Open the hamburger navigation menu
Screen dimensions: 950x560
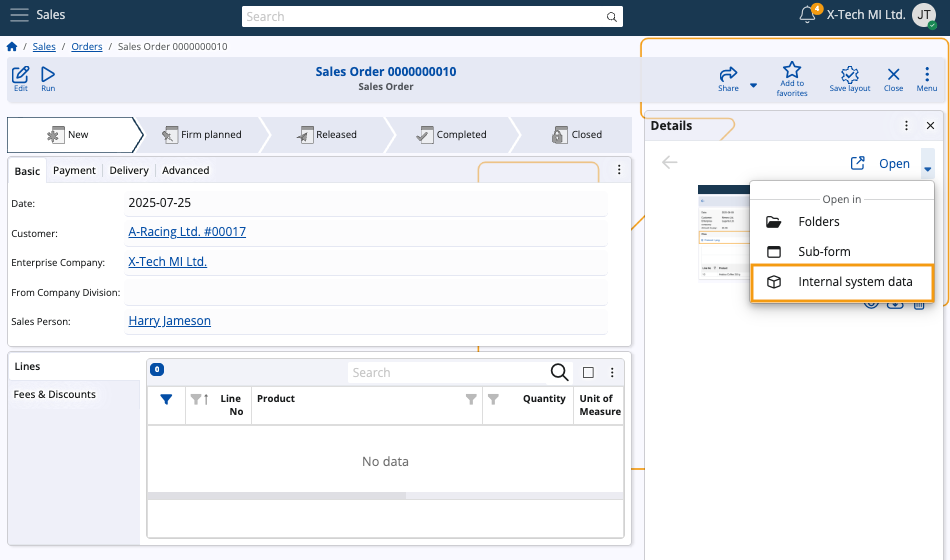click(x=19, y=15)
